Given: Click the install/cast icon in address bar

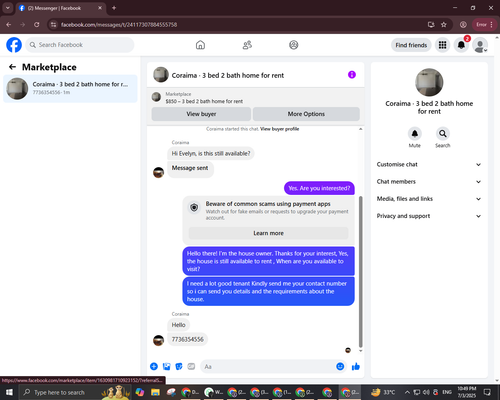Looking at the screenshot, I should pos(431,25).
